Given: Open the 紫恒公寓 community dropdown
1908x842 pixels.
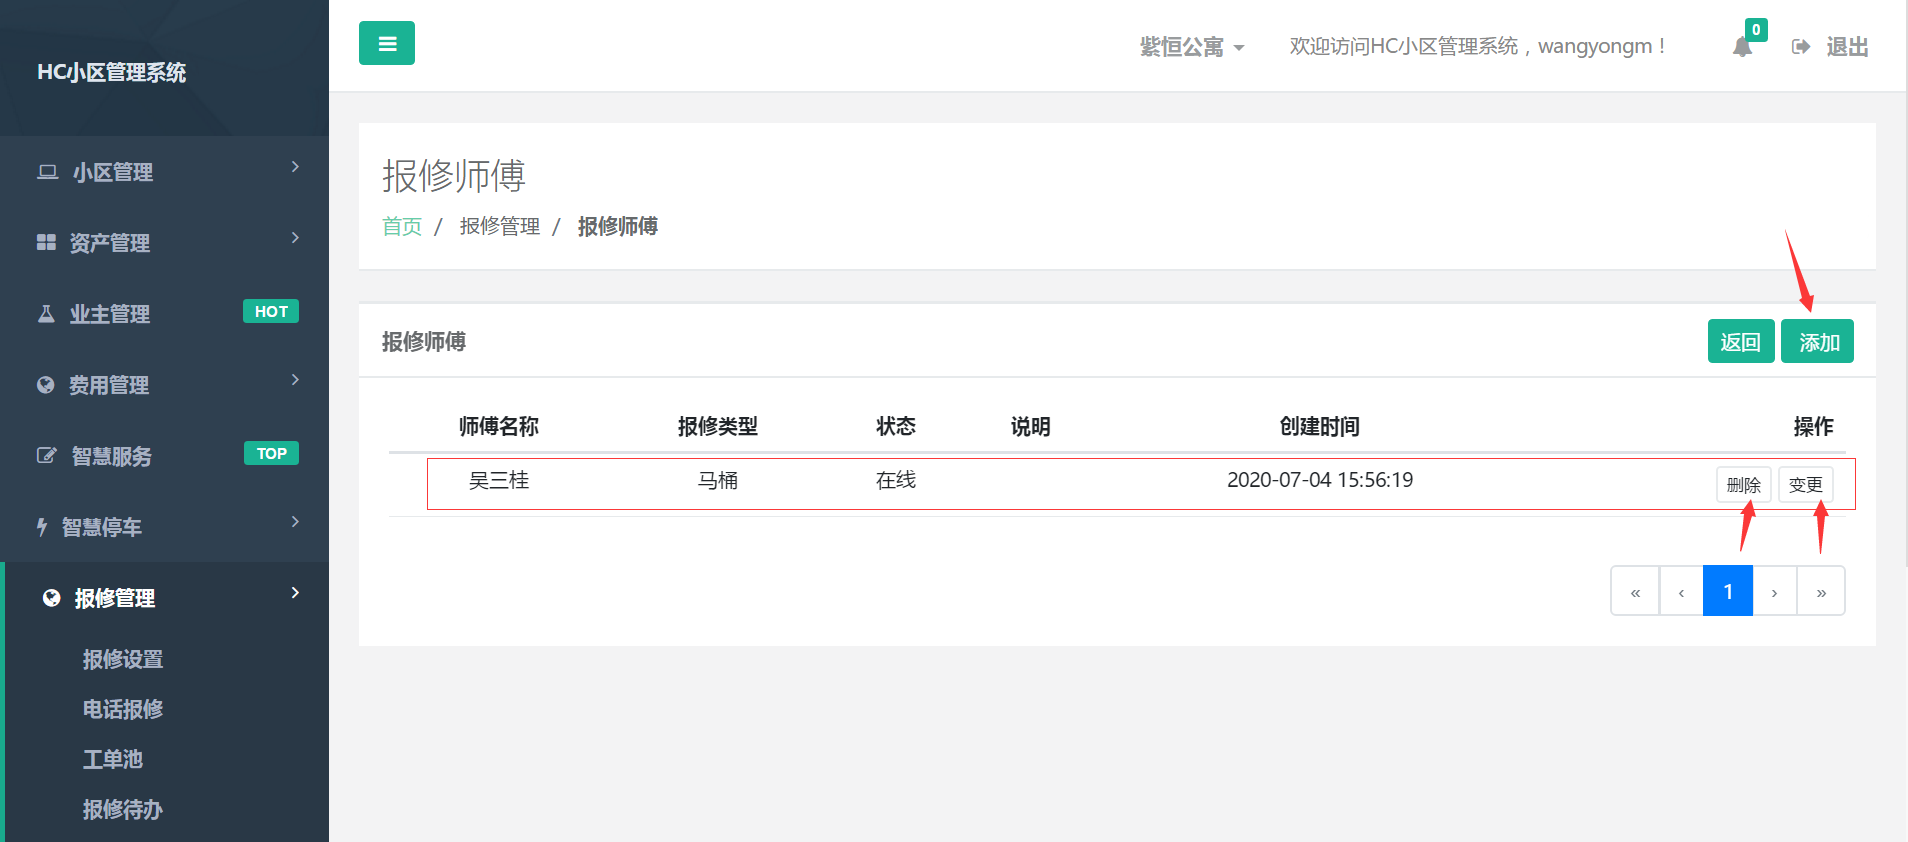Looking at the screenshot, I should [x=1191, y=47].
